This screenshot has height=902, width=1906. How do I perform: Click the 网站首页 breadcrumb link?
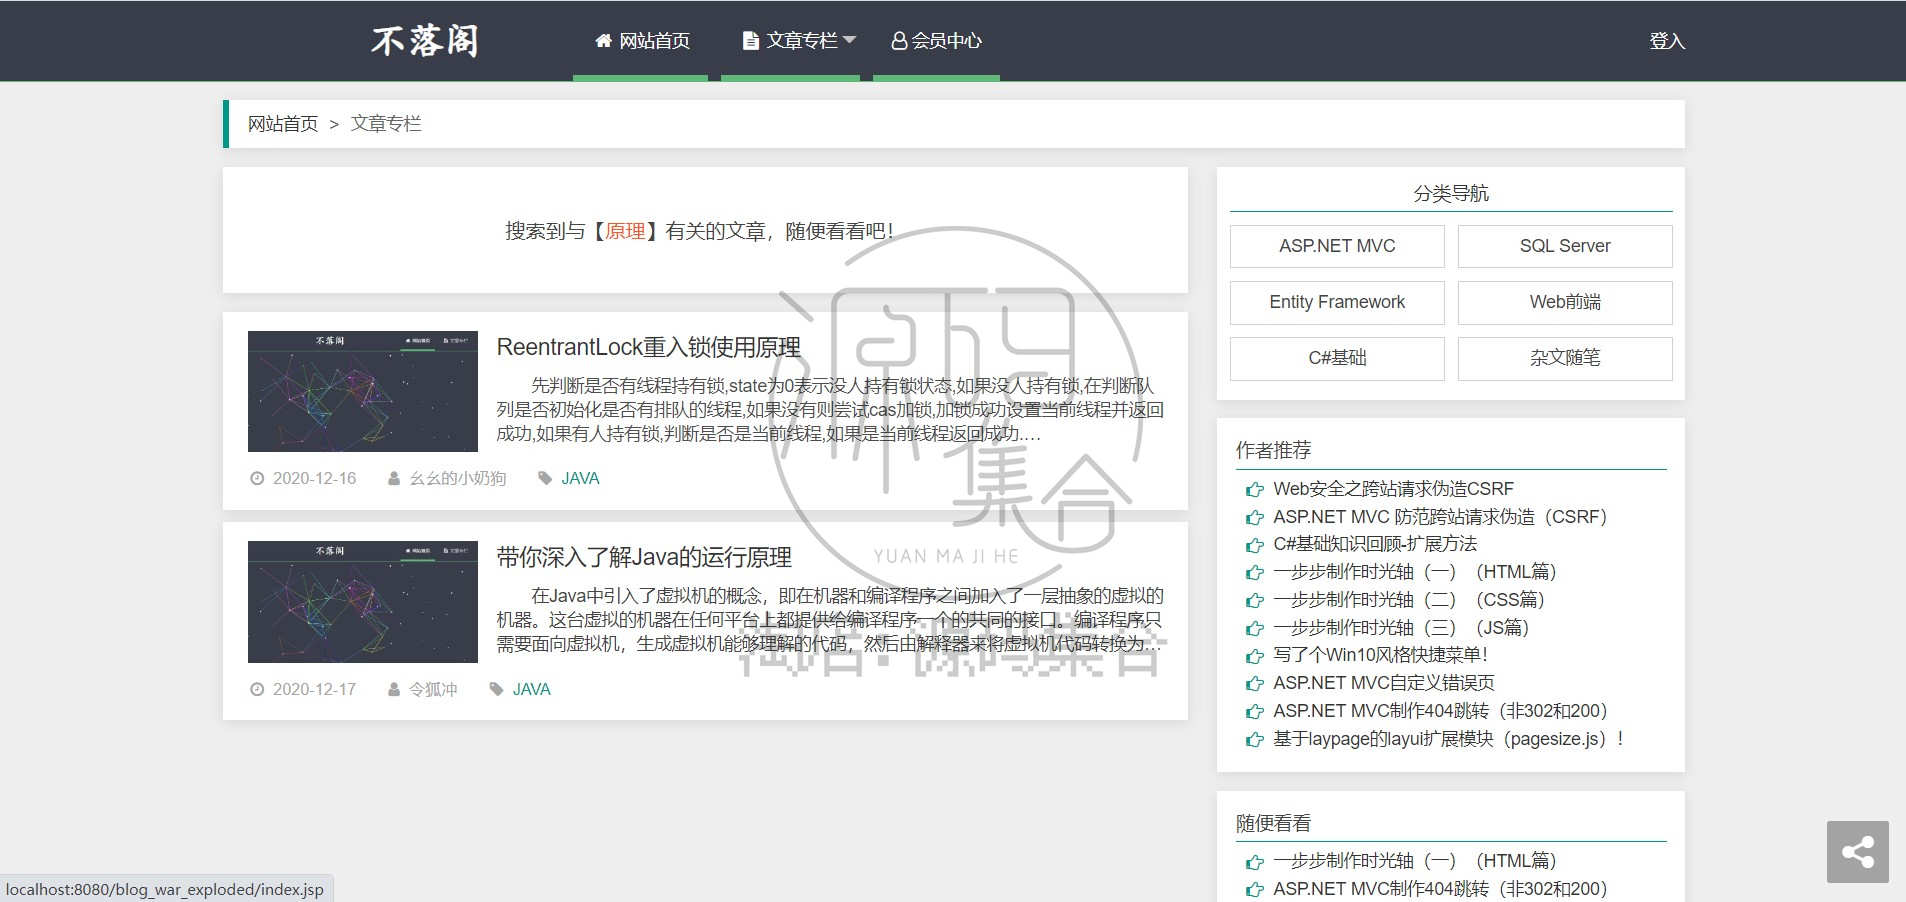(283, 124)
